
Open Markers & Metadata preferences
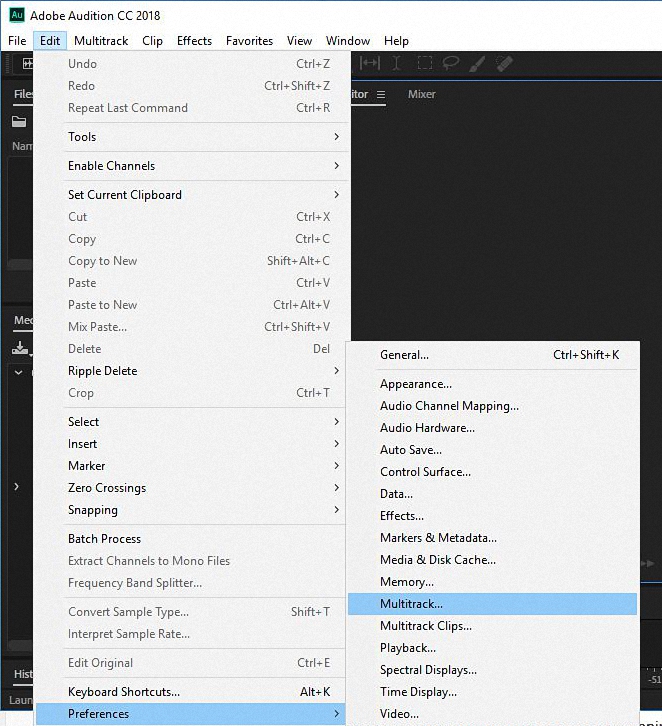pyautogui.click(x=493, y=538)
